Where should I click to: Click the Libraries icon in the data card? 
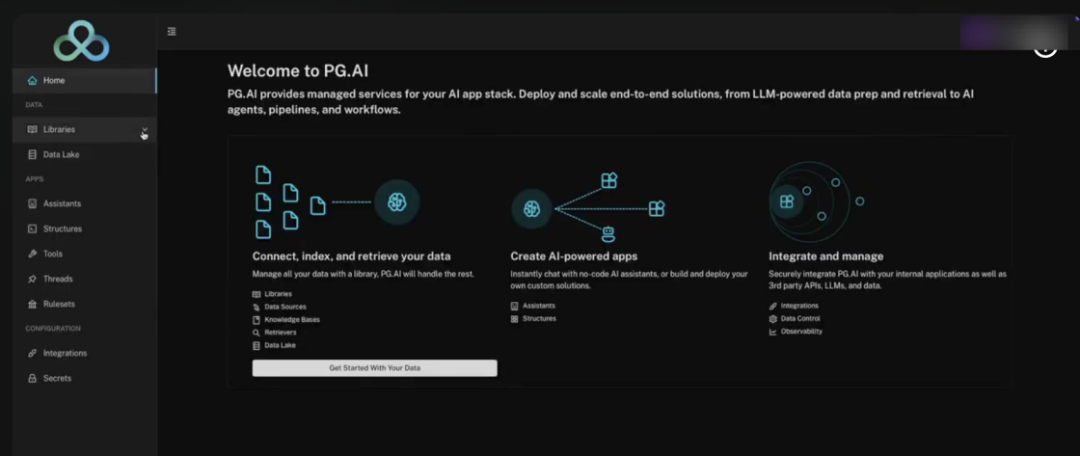click(x=256, y=294)
